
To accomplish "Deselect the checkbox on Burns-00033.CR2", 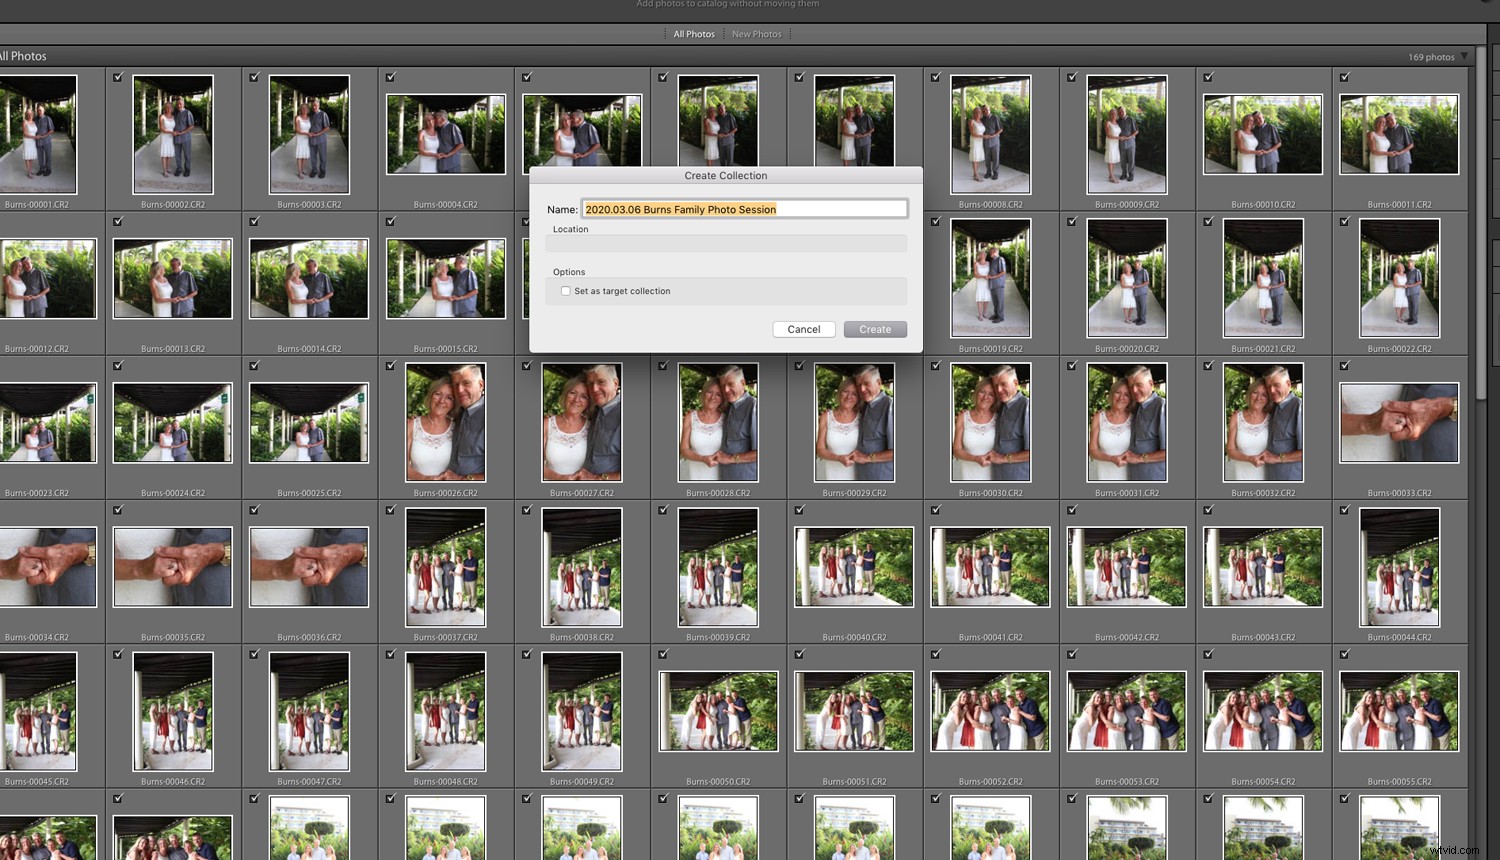I will (1344, 366).
